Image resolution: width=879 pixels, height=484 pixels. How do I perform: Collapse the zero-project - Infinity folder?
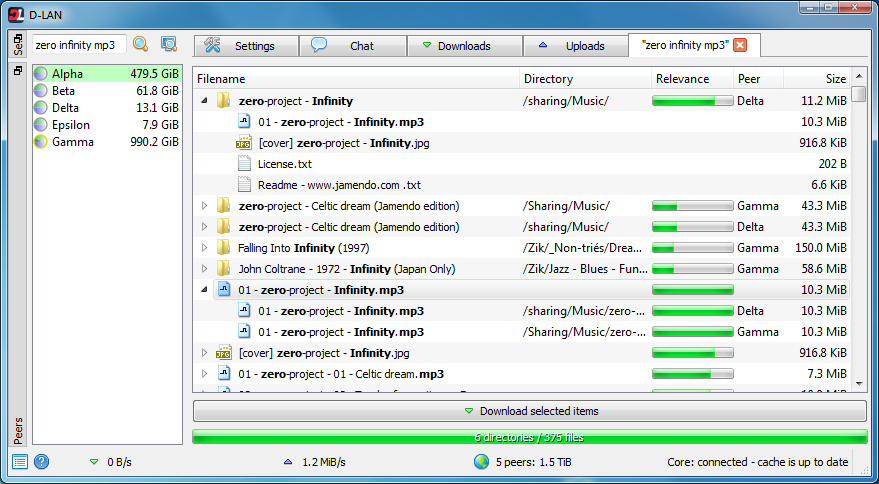click(205, 100)
